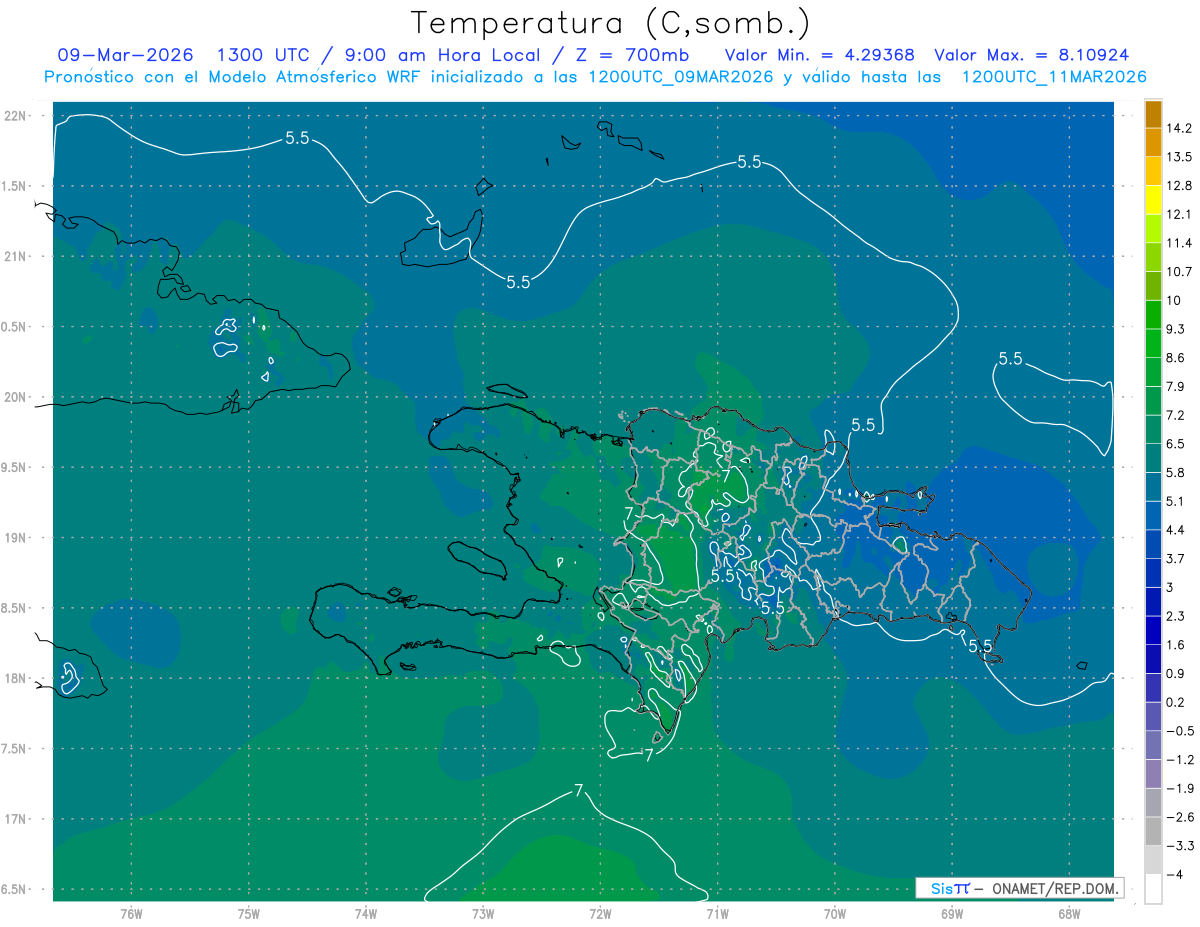
Task: Click the 5.5 contour label nearest 22N
Action: [297, 138]
